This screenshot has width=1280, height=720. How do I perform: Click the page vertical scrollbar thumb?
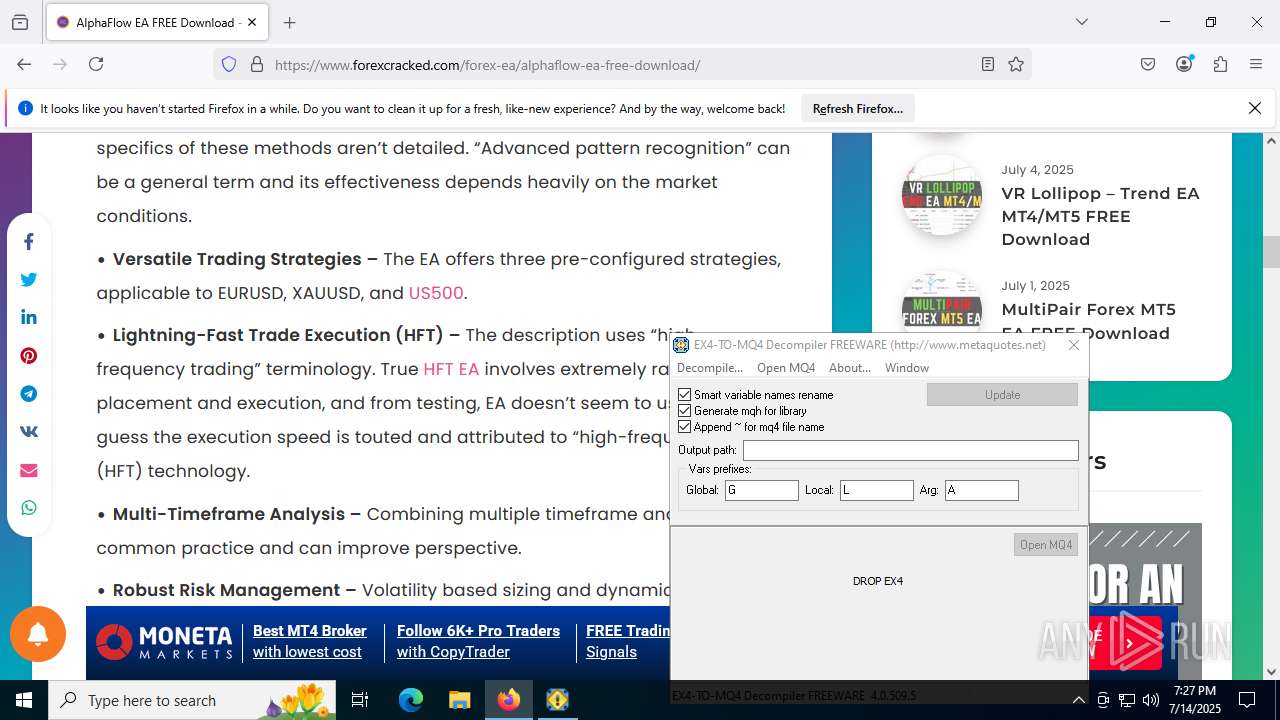click(x=1271, y=251)
